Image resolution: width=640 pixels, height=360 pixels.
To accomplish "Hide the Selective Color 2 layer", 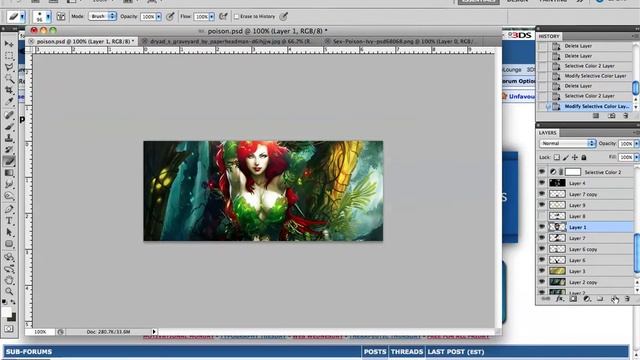I will pos(542,172).
